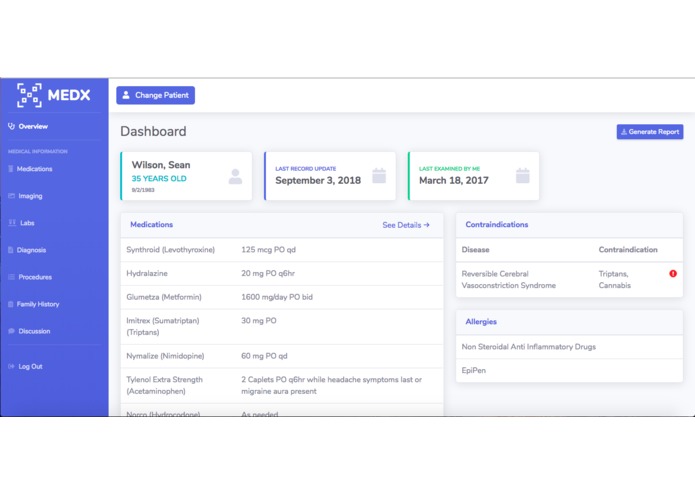The image size is (695, 494).
Task: Click the 60 mg PO qd dosage
Action: (x=264, y=356)
